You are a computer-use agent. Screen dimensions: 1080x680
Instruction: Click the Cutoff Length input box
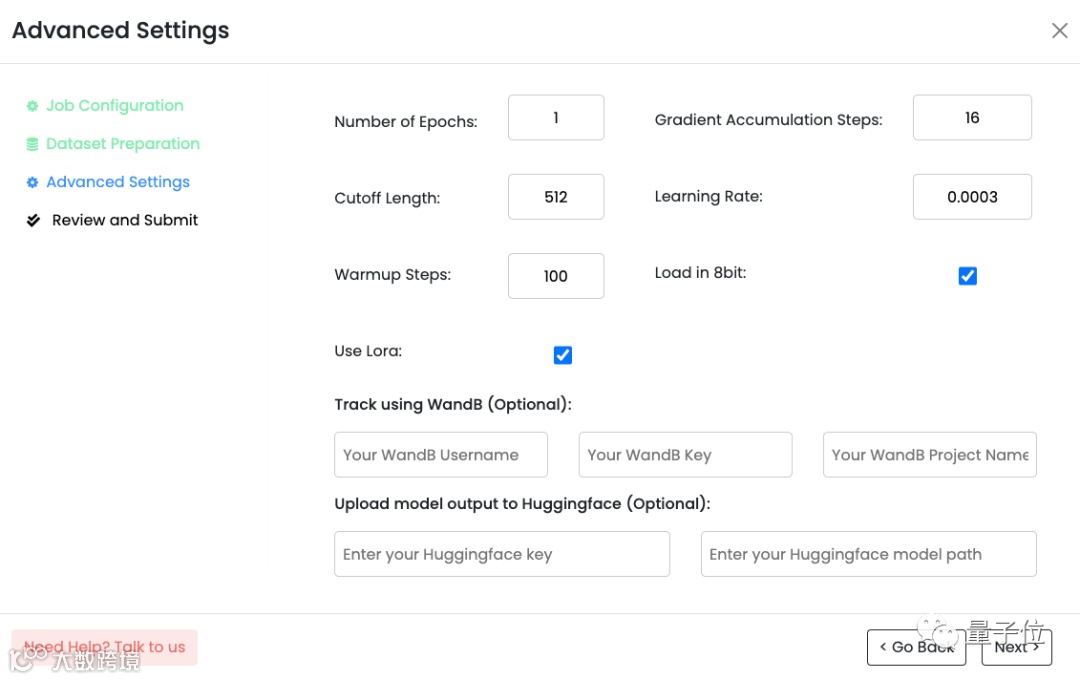[556, 197]
